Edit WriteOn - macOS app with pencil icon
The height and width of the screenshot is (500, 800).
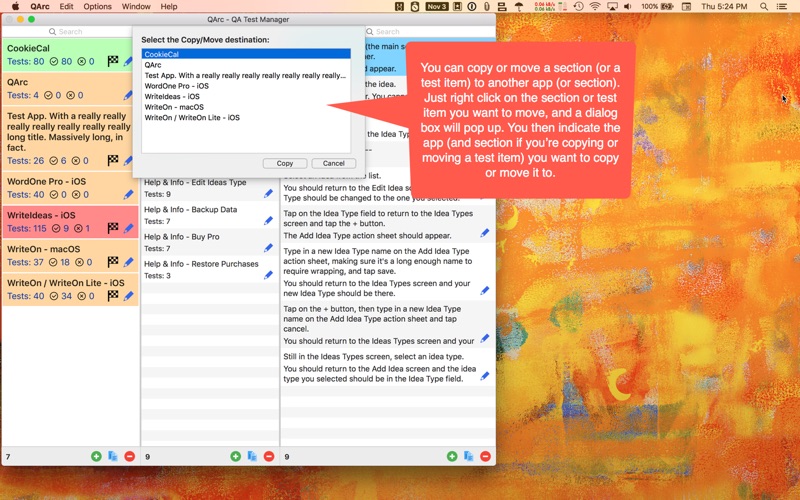coord(129,262)
